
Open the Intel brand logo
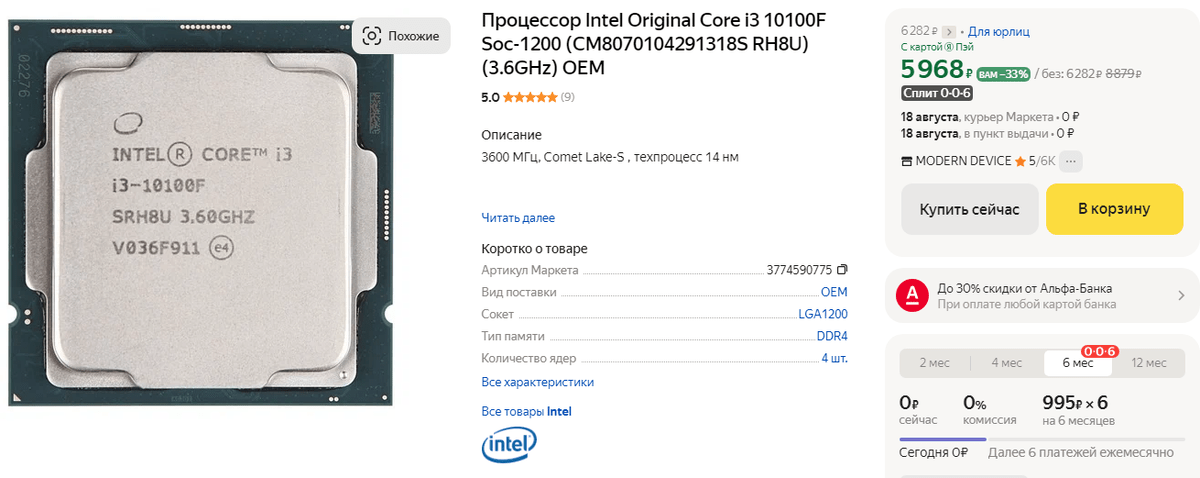[508, 446]
